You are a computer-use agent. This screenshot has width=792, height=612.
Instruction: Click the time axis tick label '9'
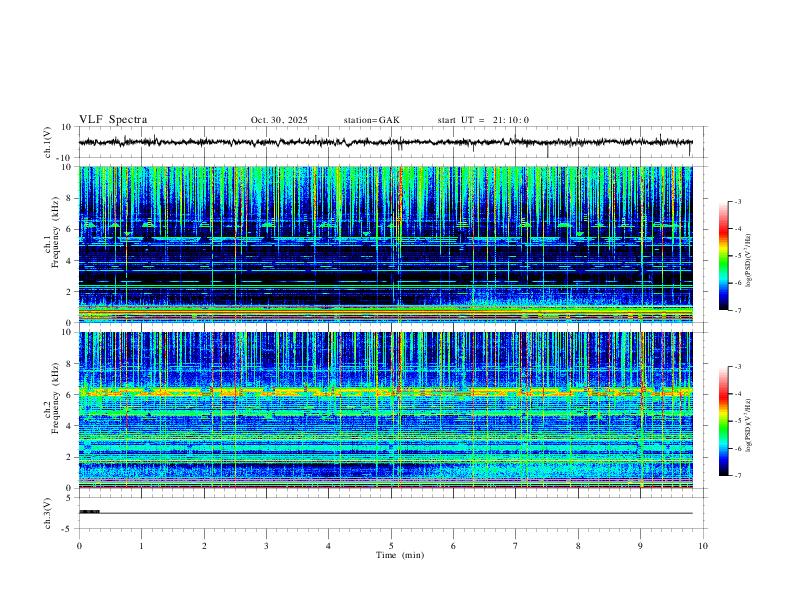click(x=640, y=546)
